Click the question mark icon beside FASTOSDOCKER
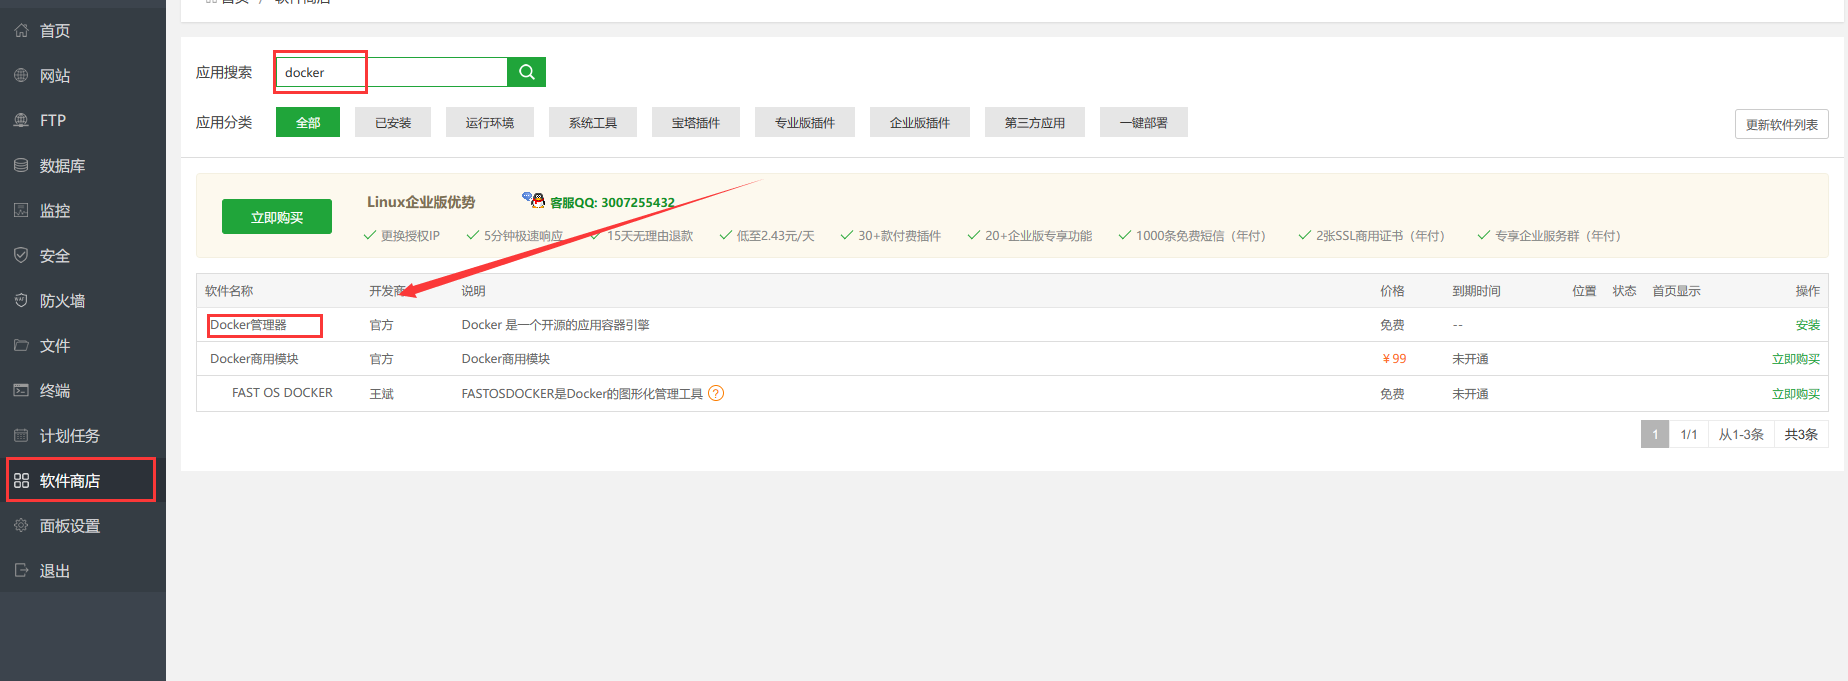The height and width of the screenshot is (681, 1848). [x=716, y=393]
